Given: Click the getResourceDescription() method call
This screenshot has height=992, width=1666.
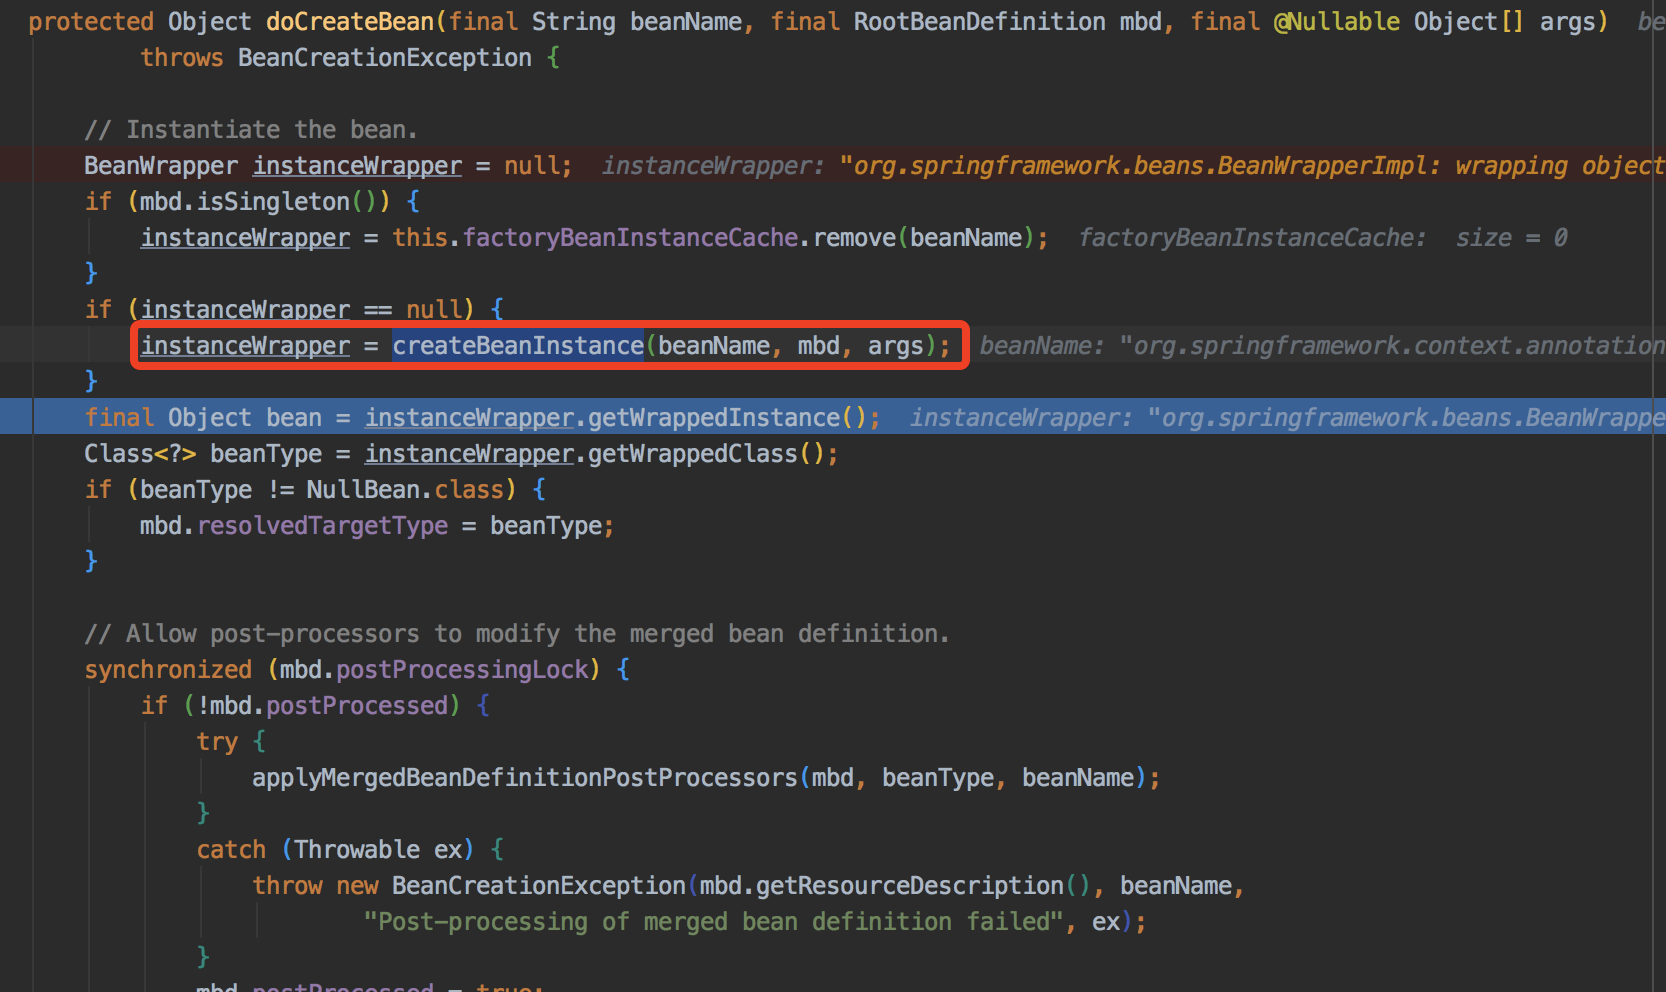Looking at the screenshot, I should [x=923, y=886].
